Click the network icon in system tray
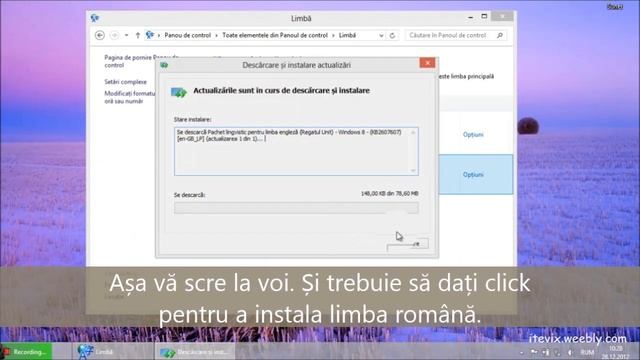The height and width of the screenshot is (360, 640). pos(546,352)
